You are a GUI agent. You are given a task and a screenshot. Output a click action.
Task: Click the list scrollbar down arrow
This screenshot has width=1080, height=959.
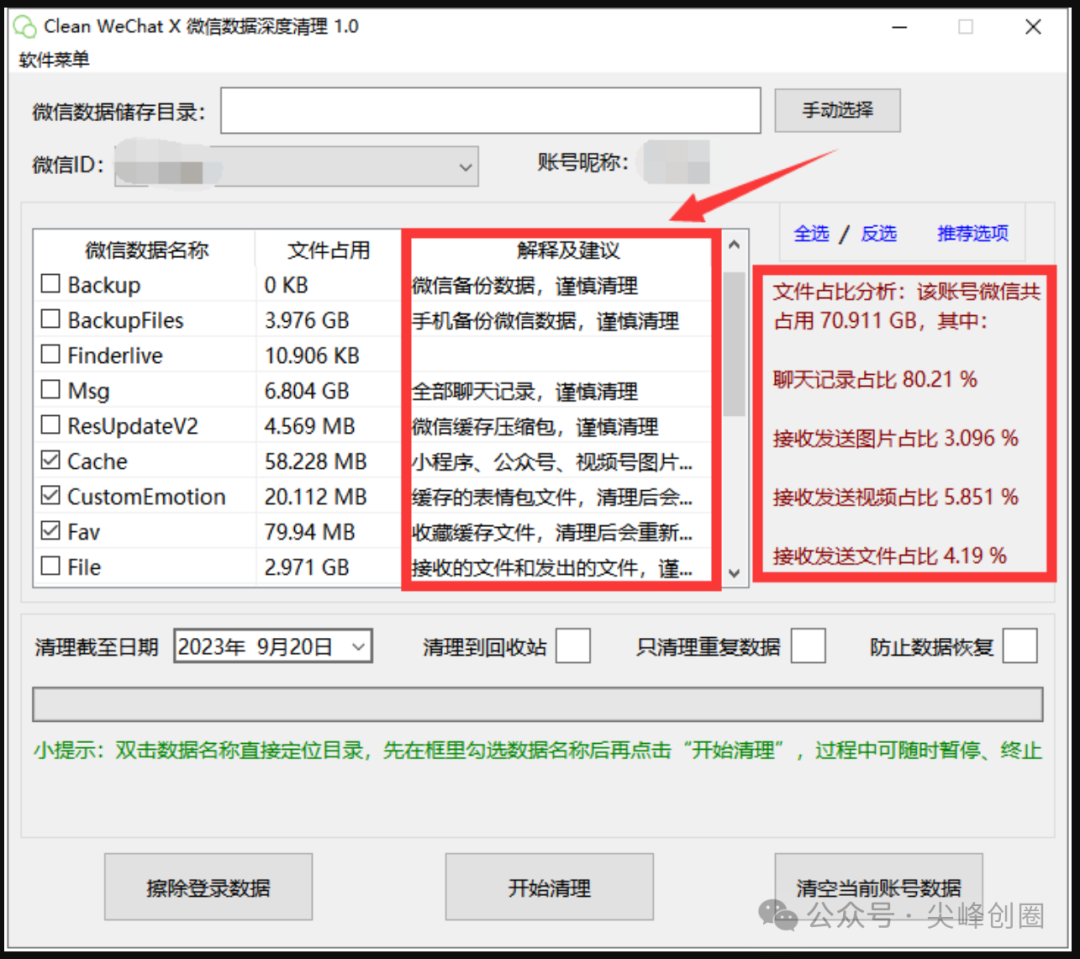coord(734,573)
